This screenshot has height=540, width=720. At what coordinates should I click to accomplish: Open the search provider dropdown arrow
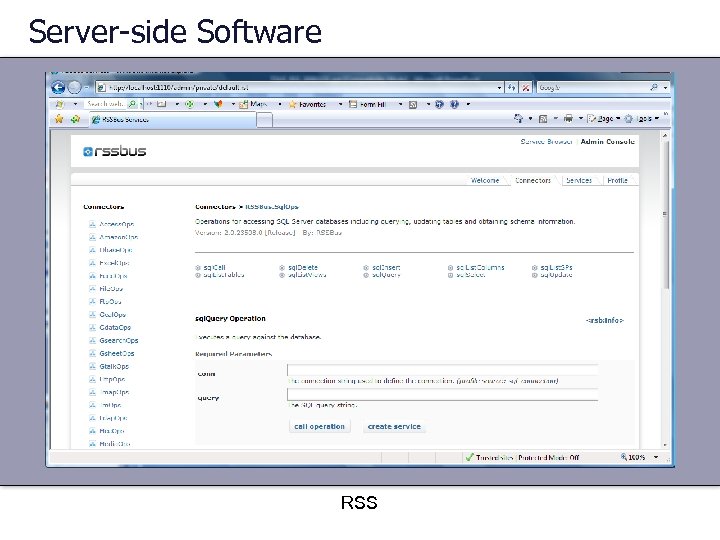[665, 87]
